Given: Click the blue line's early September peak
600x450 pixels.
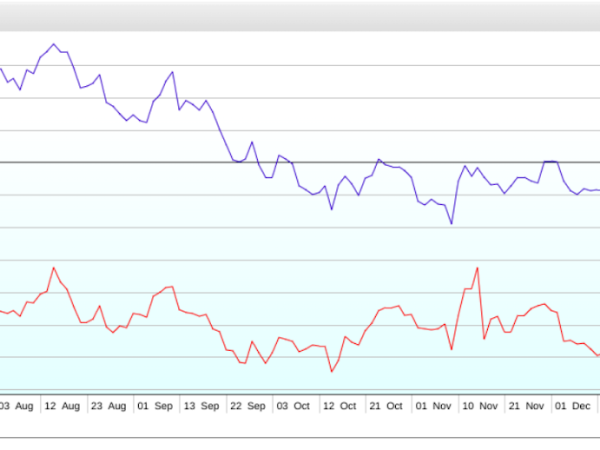Looking at the screenshot, I should click(x=173, y=72).
